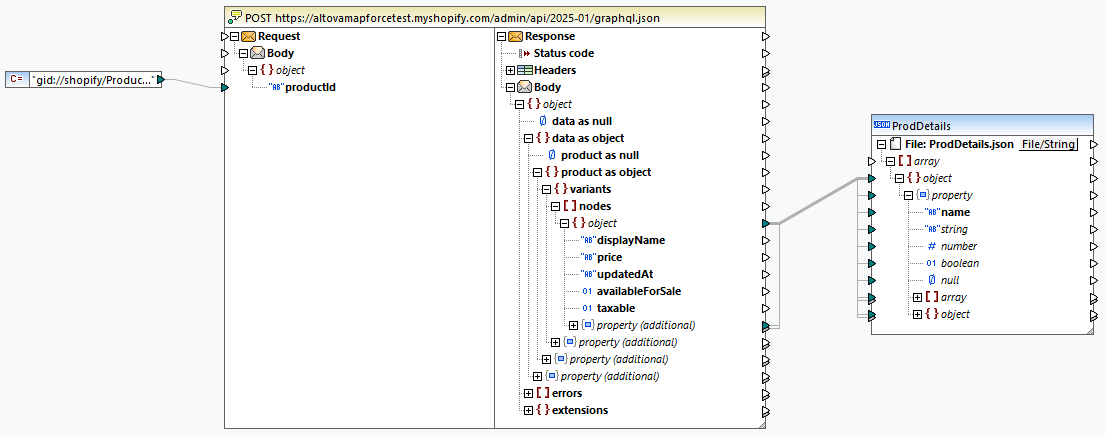
Task: Expand the errors node
Action: click(x=528, y=393)
